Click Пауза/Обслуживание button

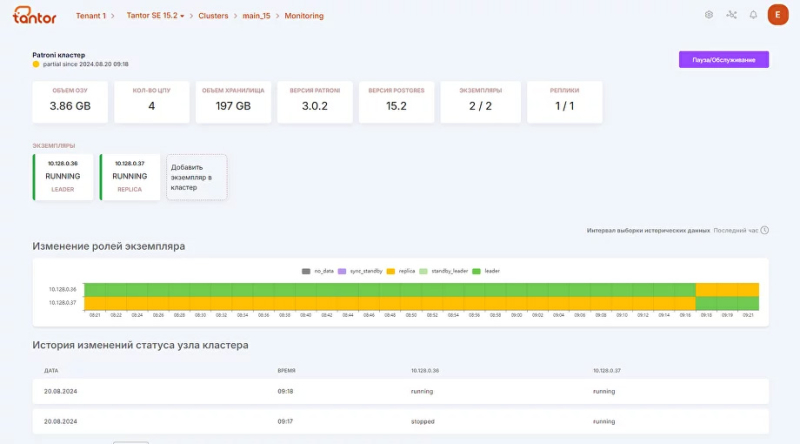point(723,60)
